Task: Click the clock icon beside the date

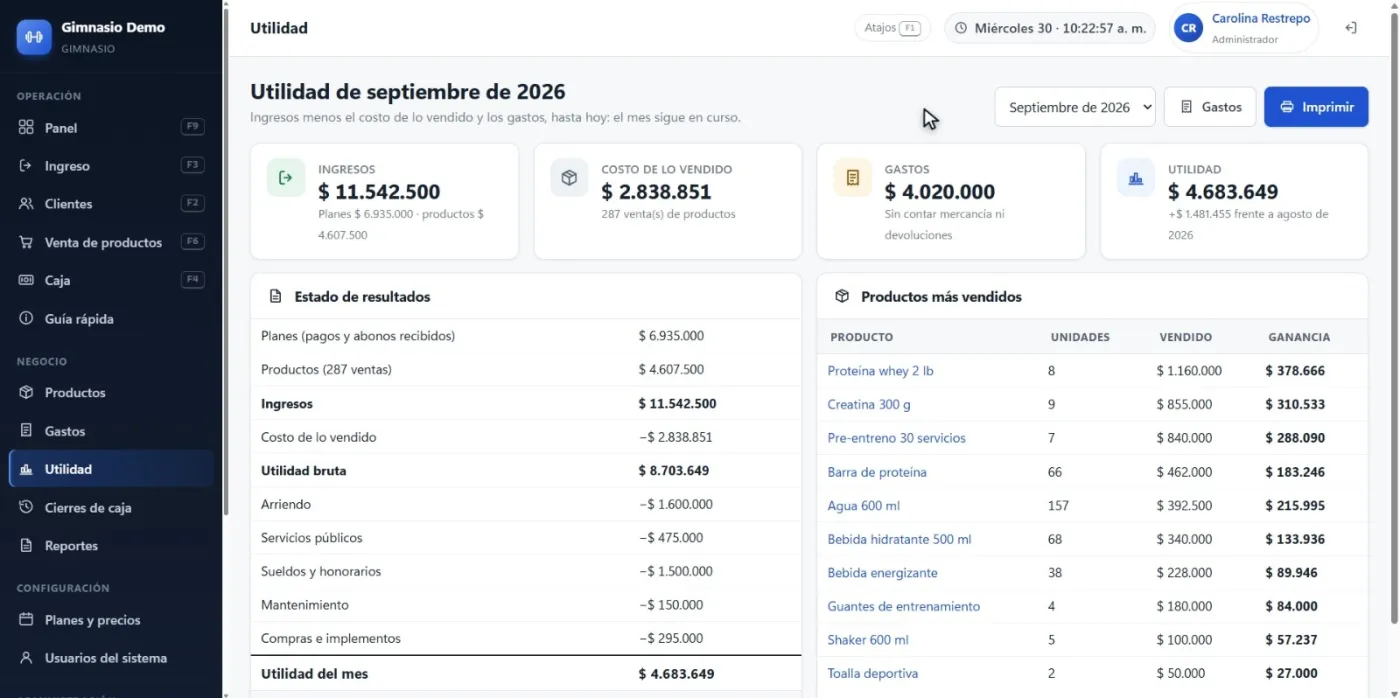Action: pos(961,28)
